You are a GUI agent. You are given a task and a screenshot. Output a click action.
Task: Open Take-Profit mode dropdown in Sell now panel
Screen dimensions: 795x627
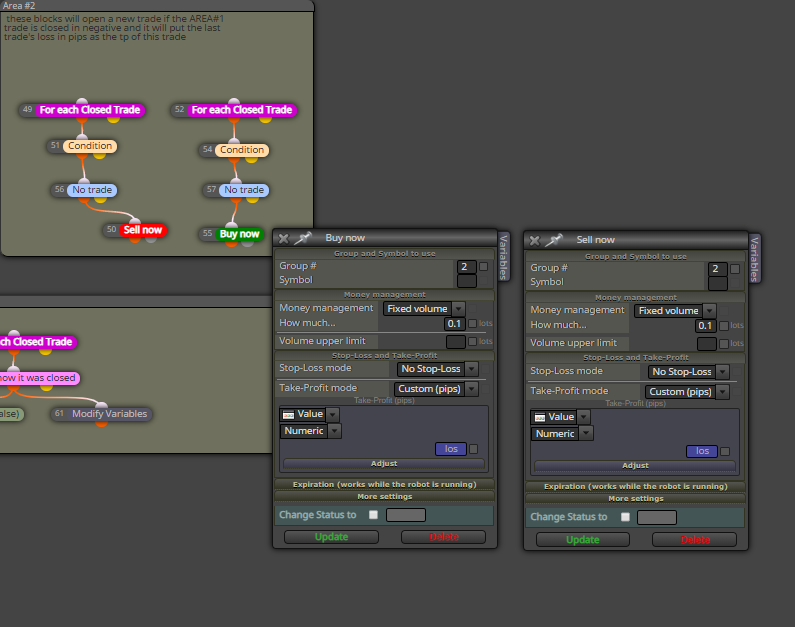click(687, 392)
